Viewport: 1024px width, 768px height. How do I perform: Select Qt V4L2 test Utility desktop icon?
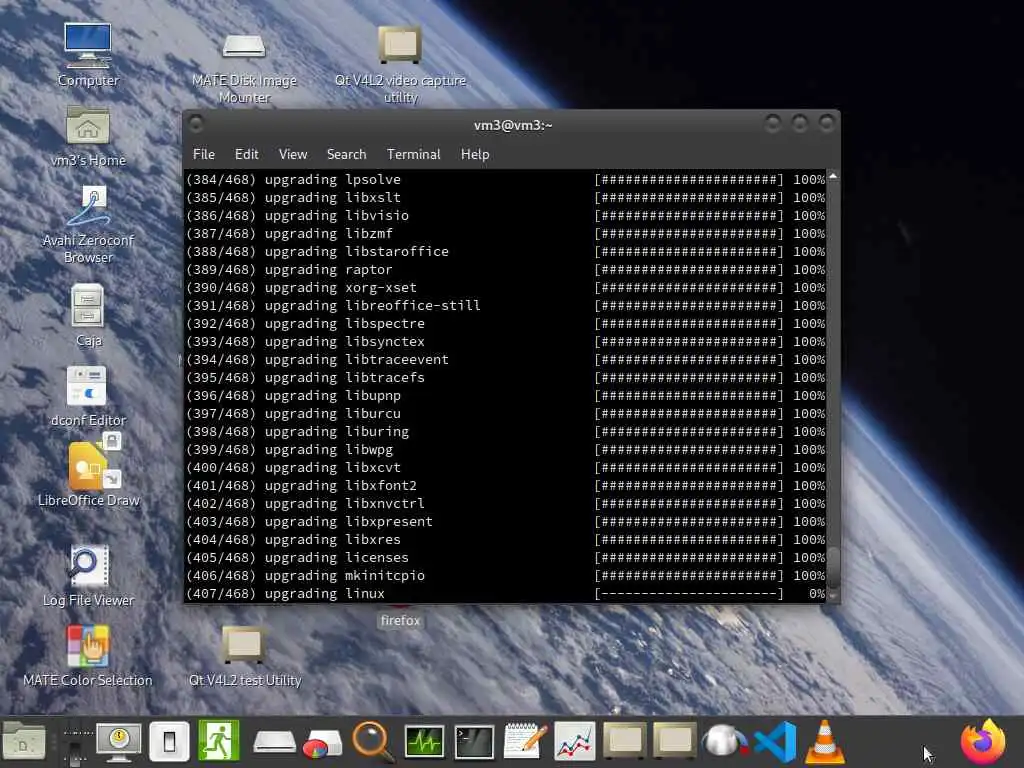pos(244,656)
